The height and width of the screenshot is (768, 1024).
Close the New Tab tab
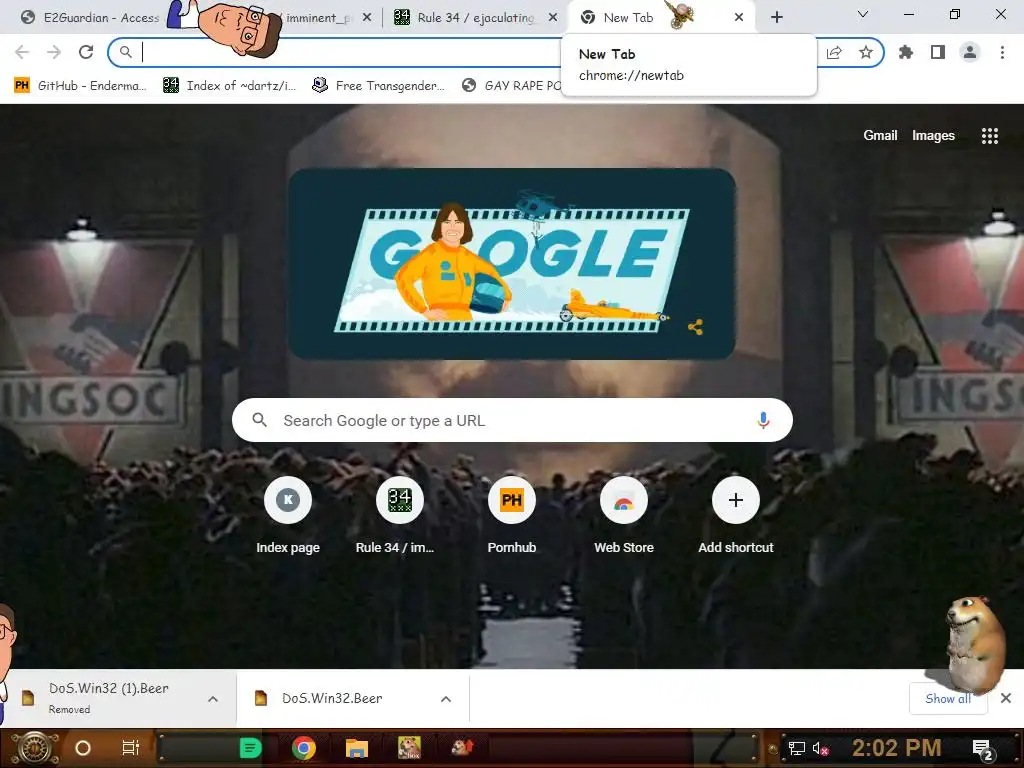[739, 18]
